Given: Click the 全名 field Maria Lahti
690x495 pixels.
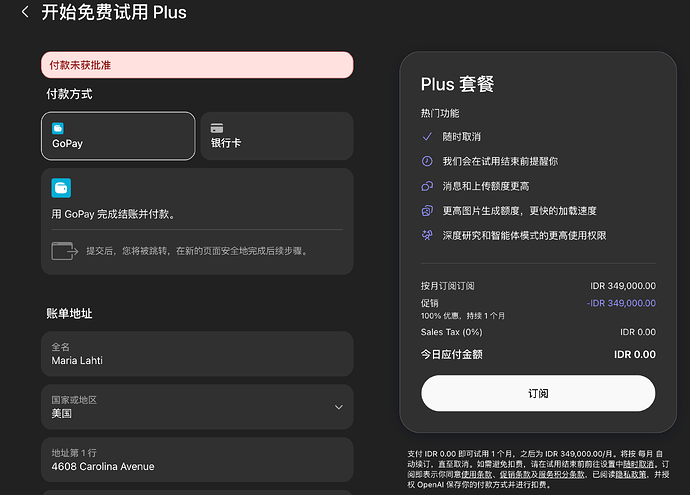Looking at the screenshot, I should click(197, 354).
